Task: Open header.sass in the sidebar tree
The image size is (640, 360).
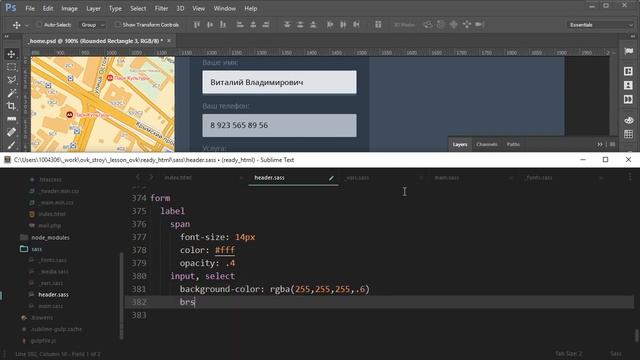Action: (x=53, y=294)
